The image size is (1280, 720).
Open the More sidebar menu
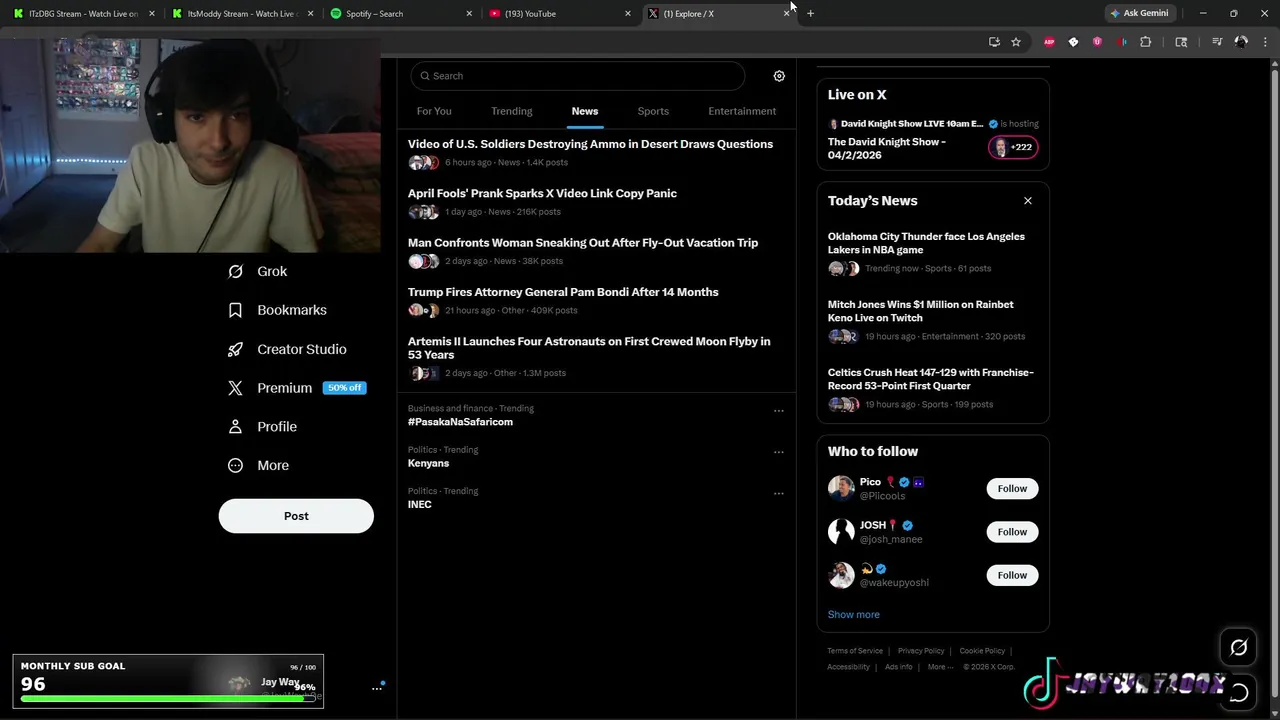coord(259,465)
